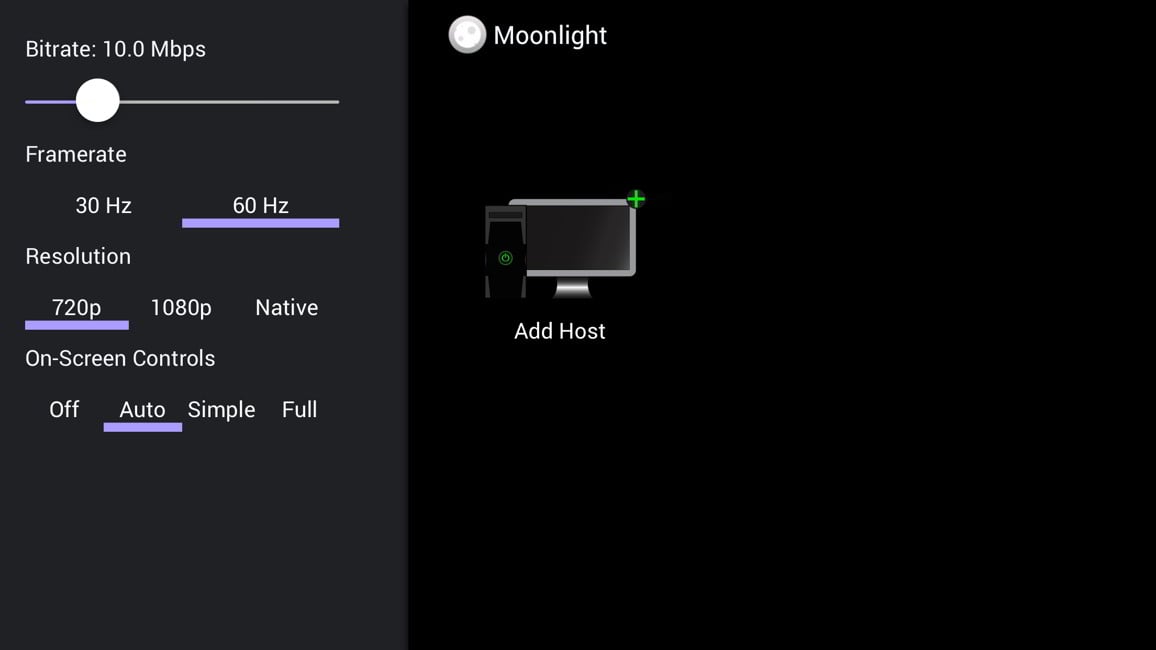Click the black PC tower graphic
This screenshot has height=650, width=1156.
505,251
